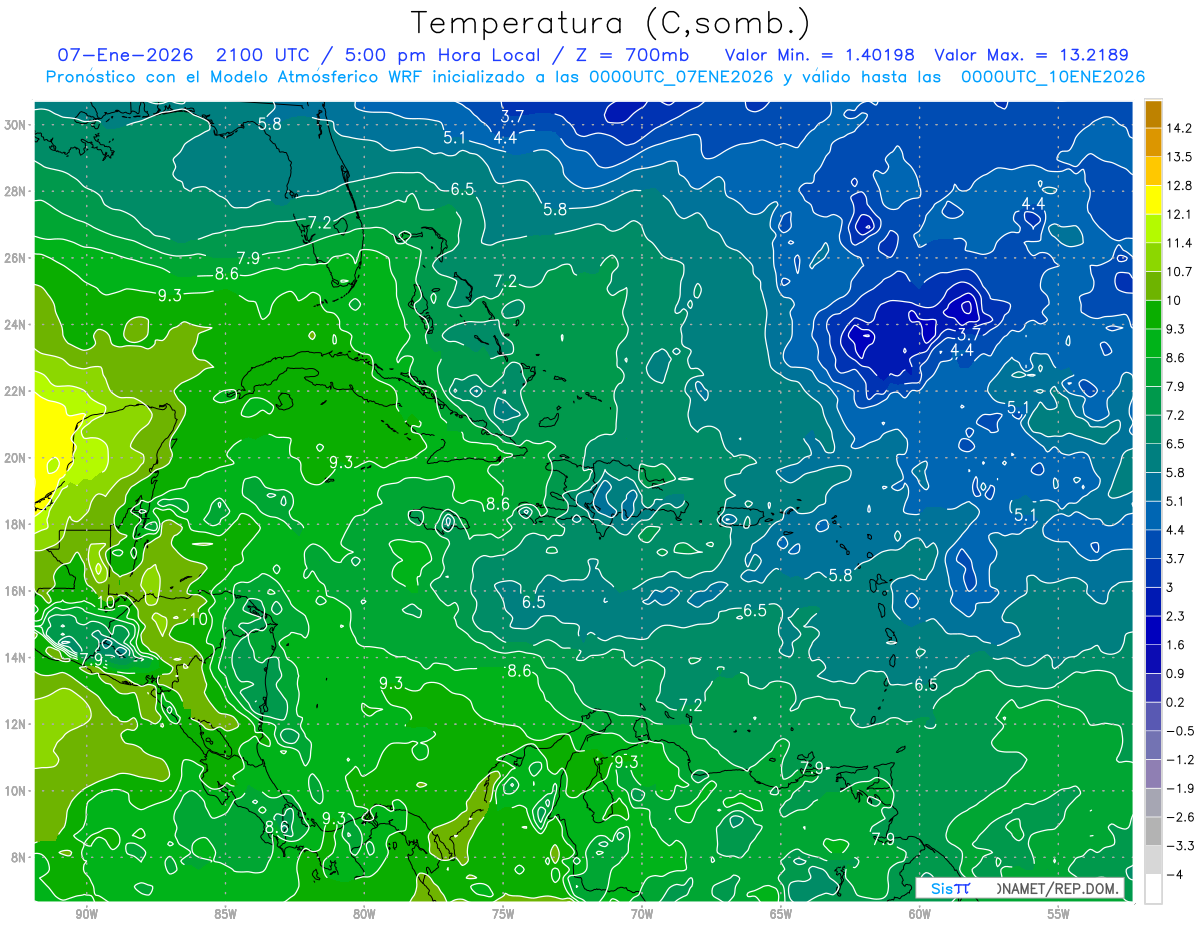Click the "16N" latitude label

[x=15, y=591]
